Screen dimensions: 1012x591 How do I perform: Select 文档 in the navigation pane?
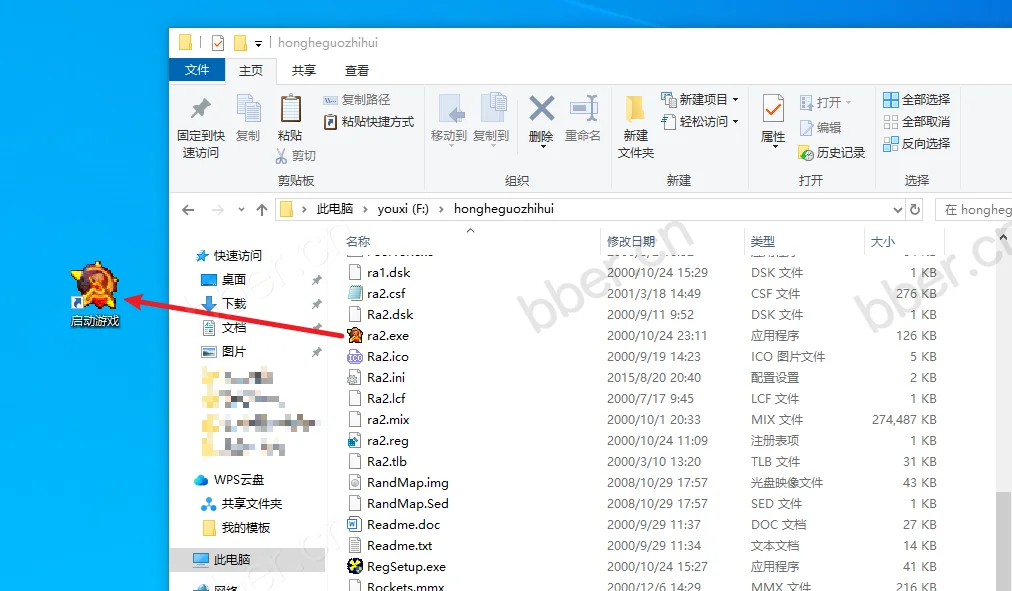coord(224,328)
